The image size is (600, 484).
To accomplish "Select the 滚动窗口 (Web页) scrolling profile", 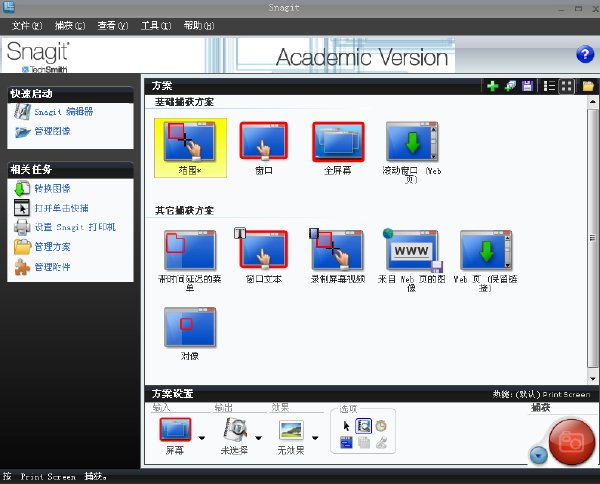I will pyautogui.click(x=412, y=152).
